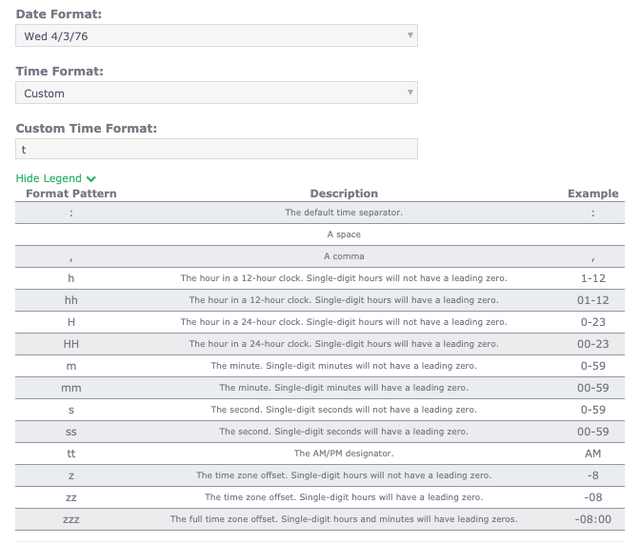Collapse legend via Hide Legend link
The width and height of the screenshot is (640, 548).
pyautogui.click(x=49, y=178)
